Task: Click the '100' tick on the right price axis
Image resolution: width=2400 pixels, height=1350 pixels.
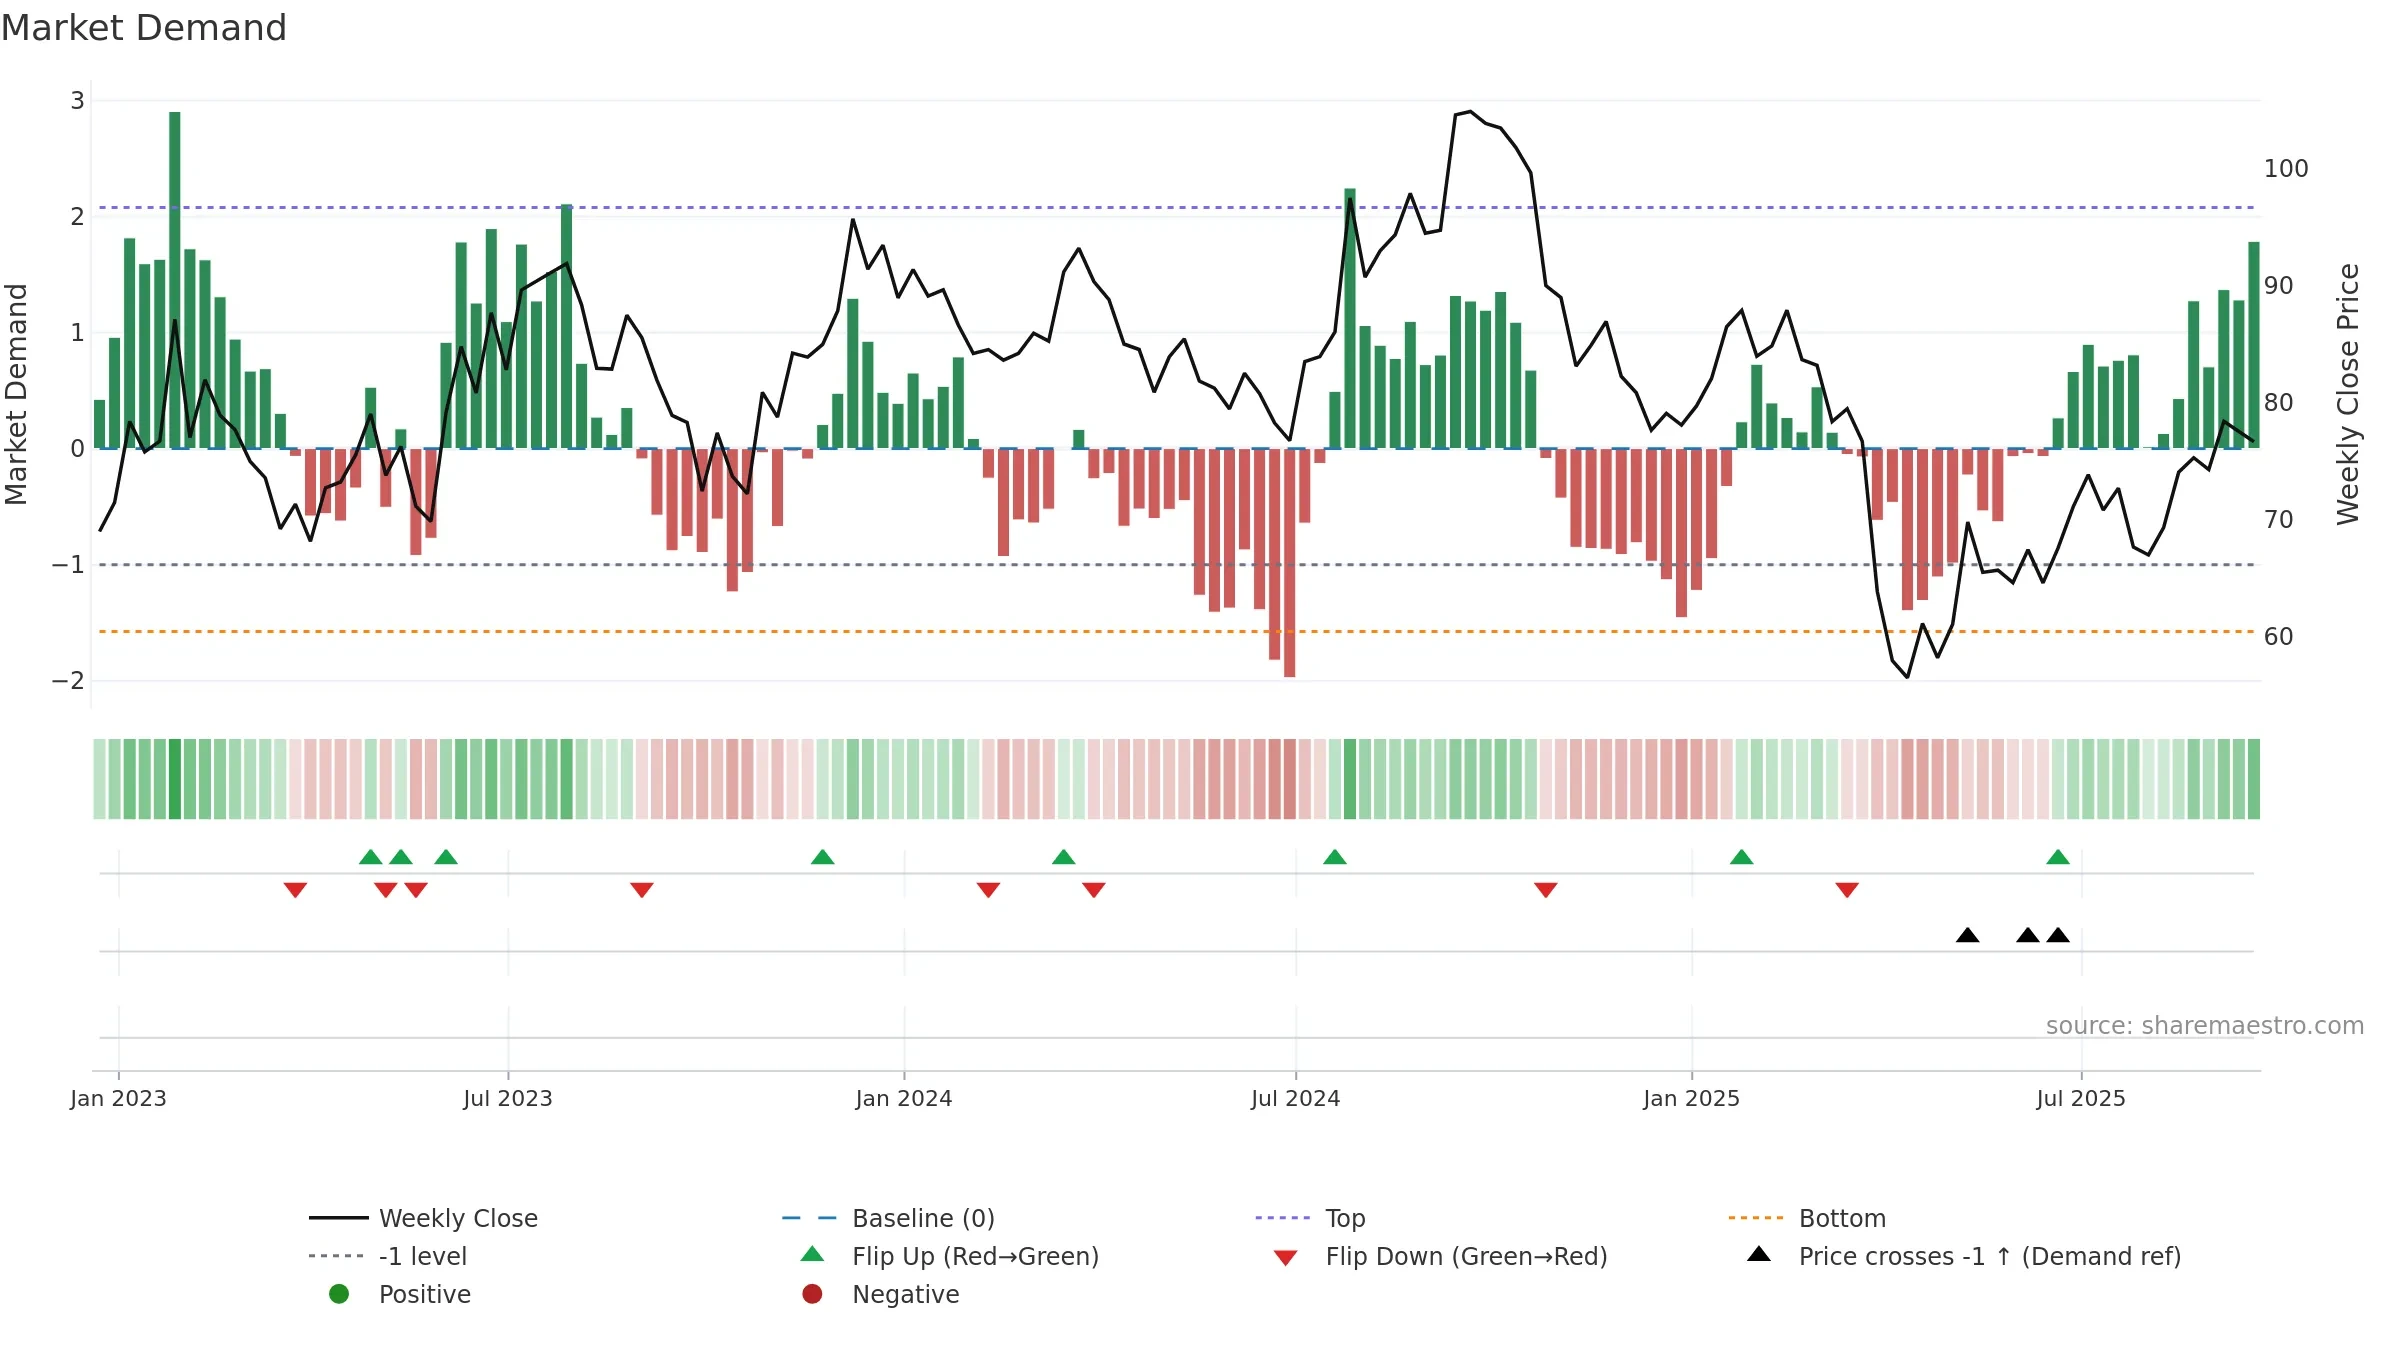Action: (2286, 168)
